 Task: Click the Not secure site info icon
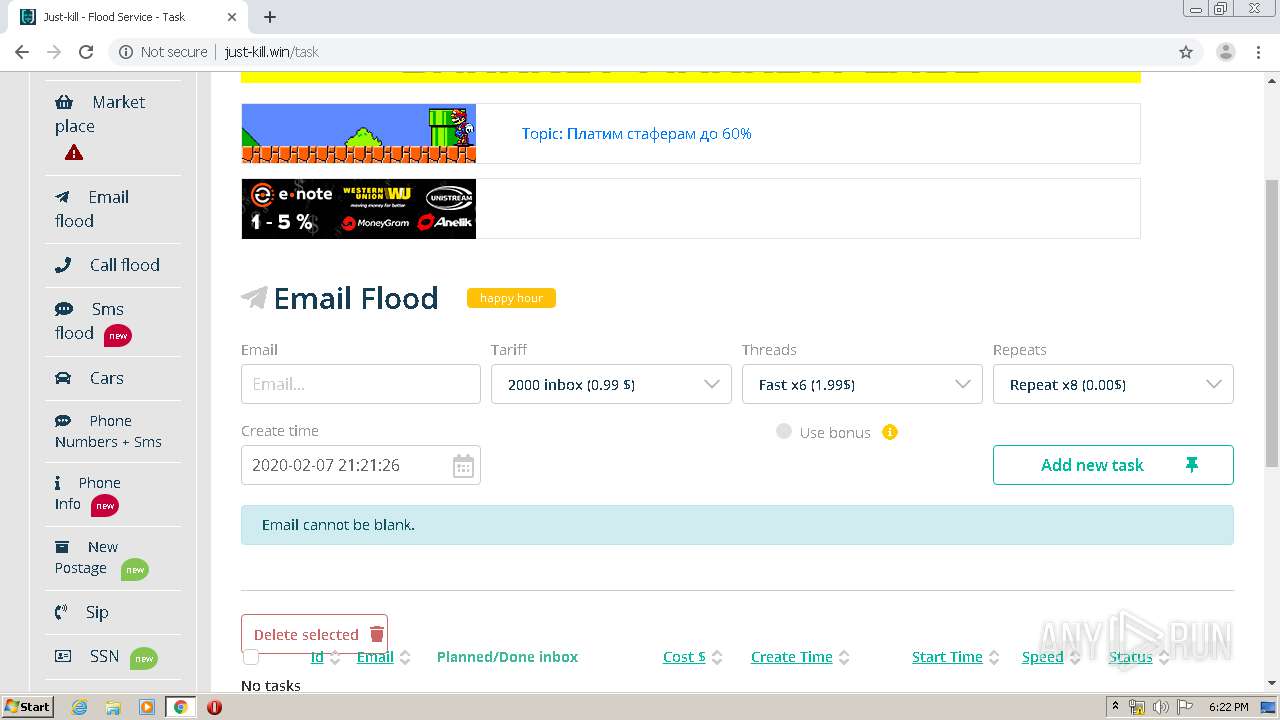pos(126,52)
